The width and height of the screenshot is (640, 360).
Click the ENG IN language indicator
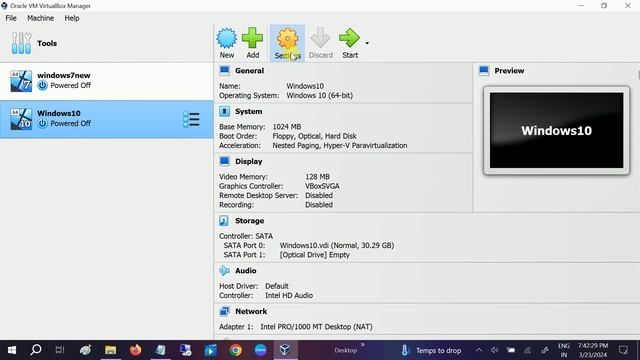564,350
